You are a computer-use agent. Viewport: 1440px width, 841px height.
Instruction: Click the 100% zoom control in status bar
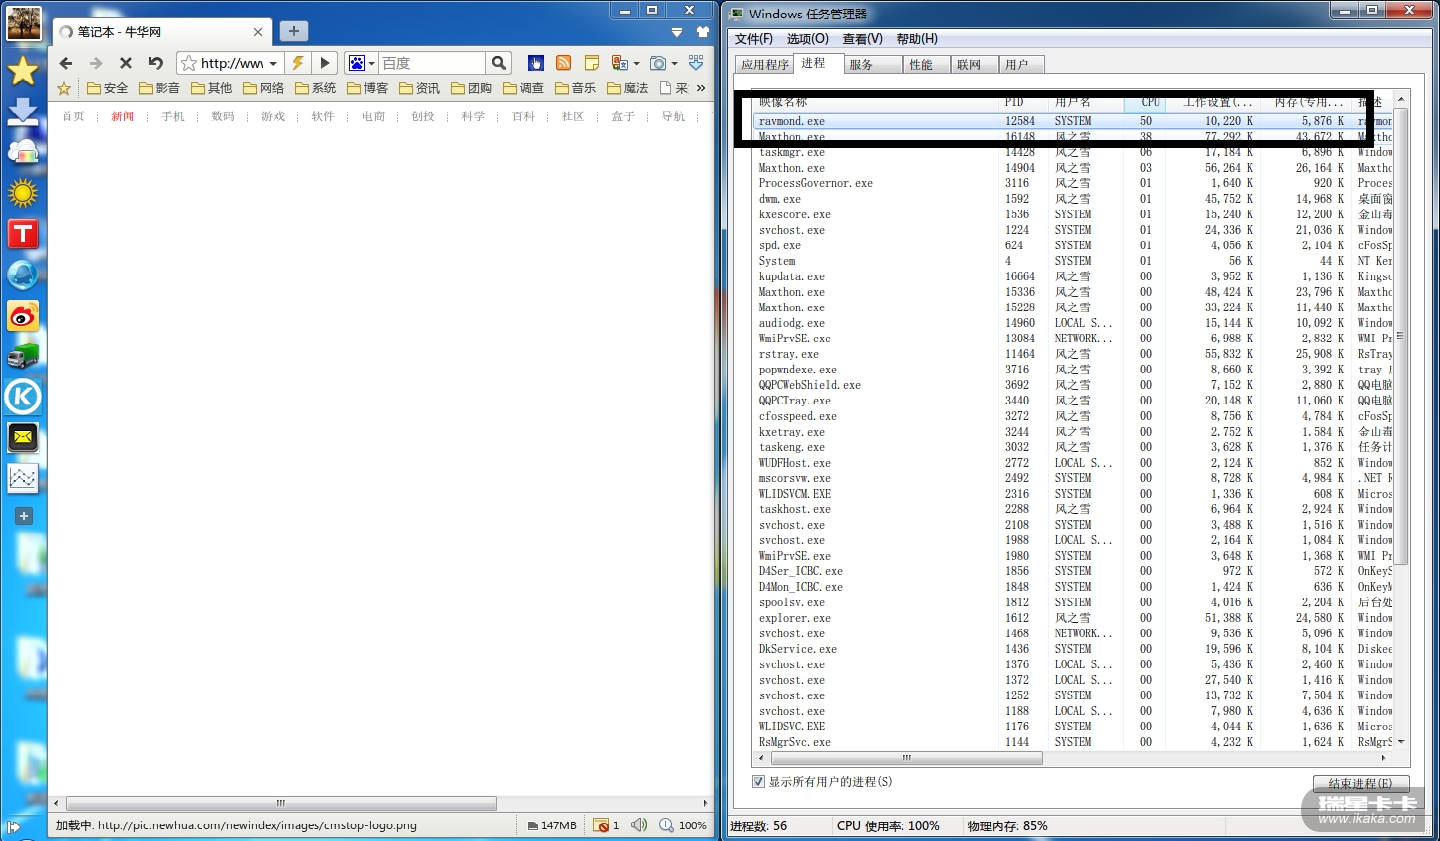point(684,825)
